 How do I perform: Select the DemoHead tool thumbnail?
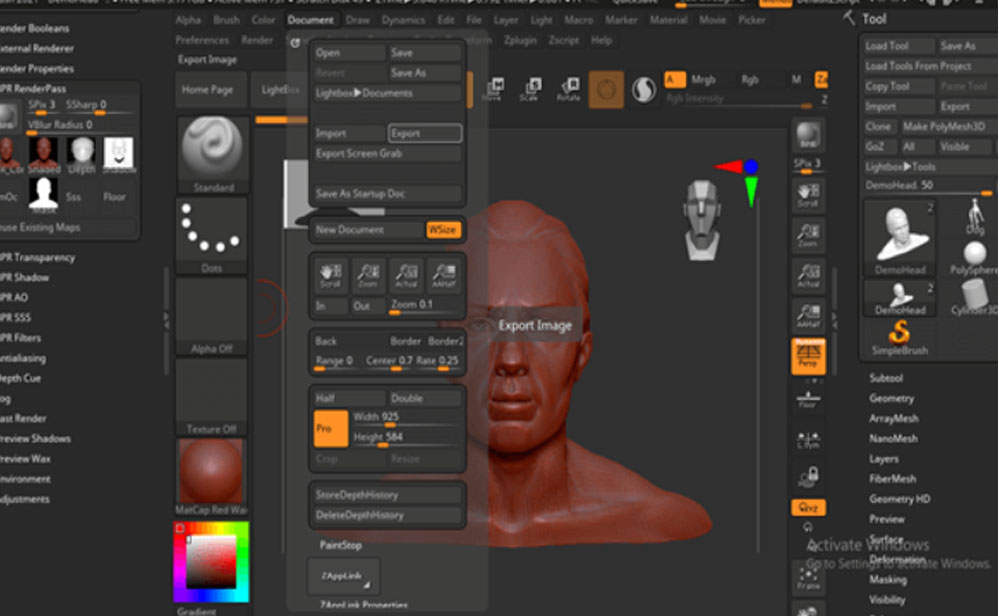coord(900,236)
